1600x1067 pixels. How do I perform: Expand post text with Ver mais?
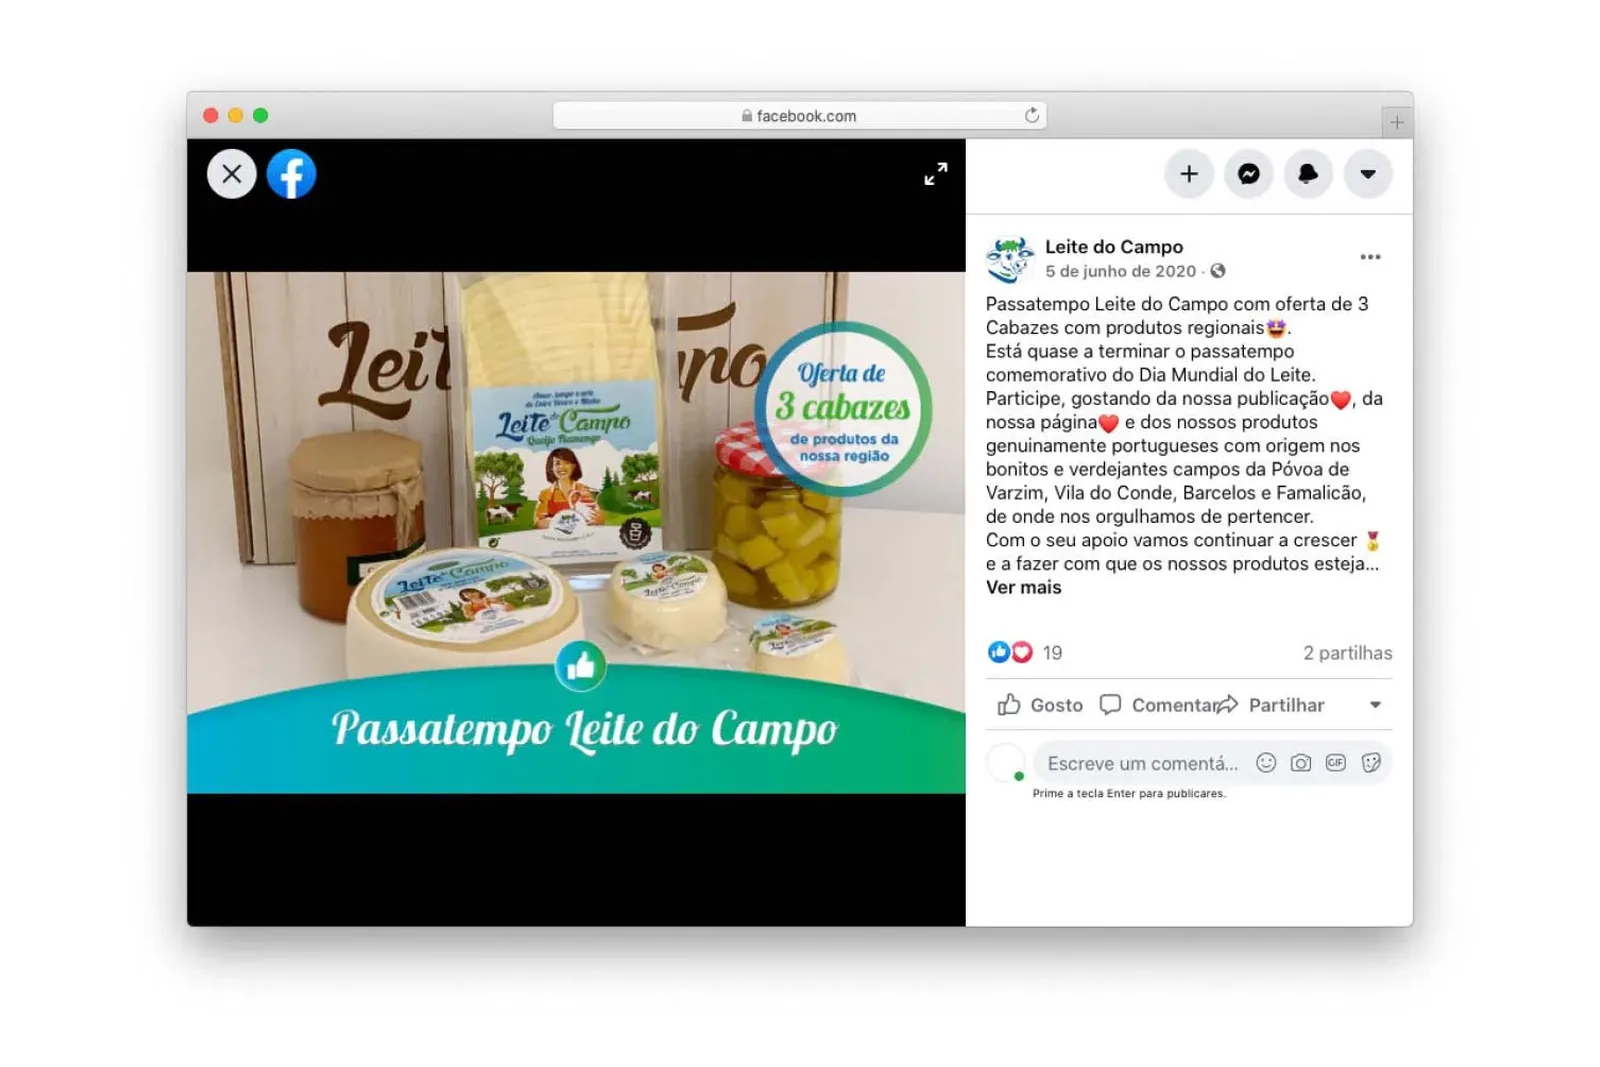[1023, 588]
